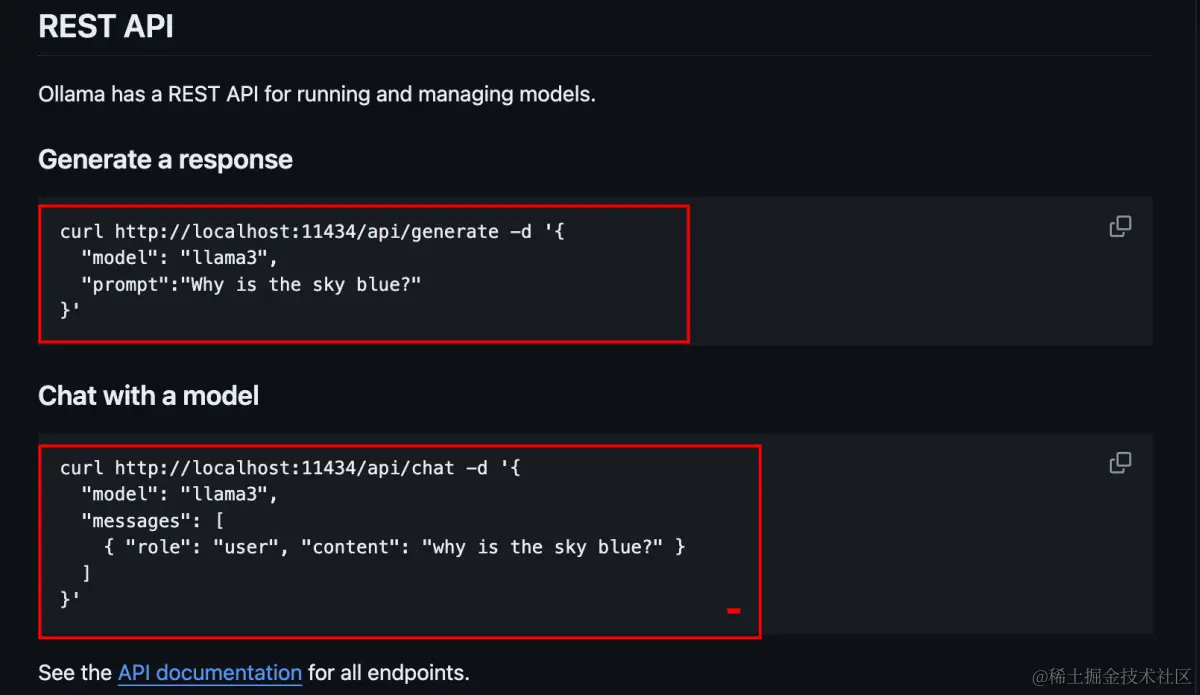Click the Chat with a model heading
The width and height of the screenshot is (1200, 695).
pos(148,395)
